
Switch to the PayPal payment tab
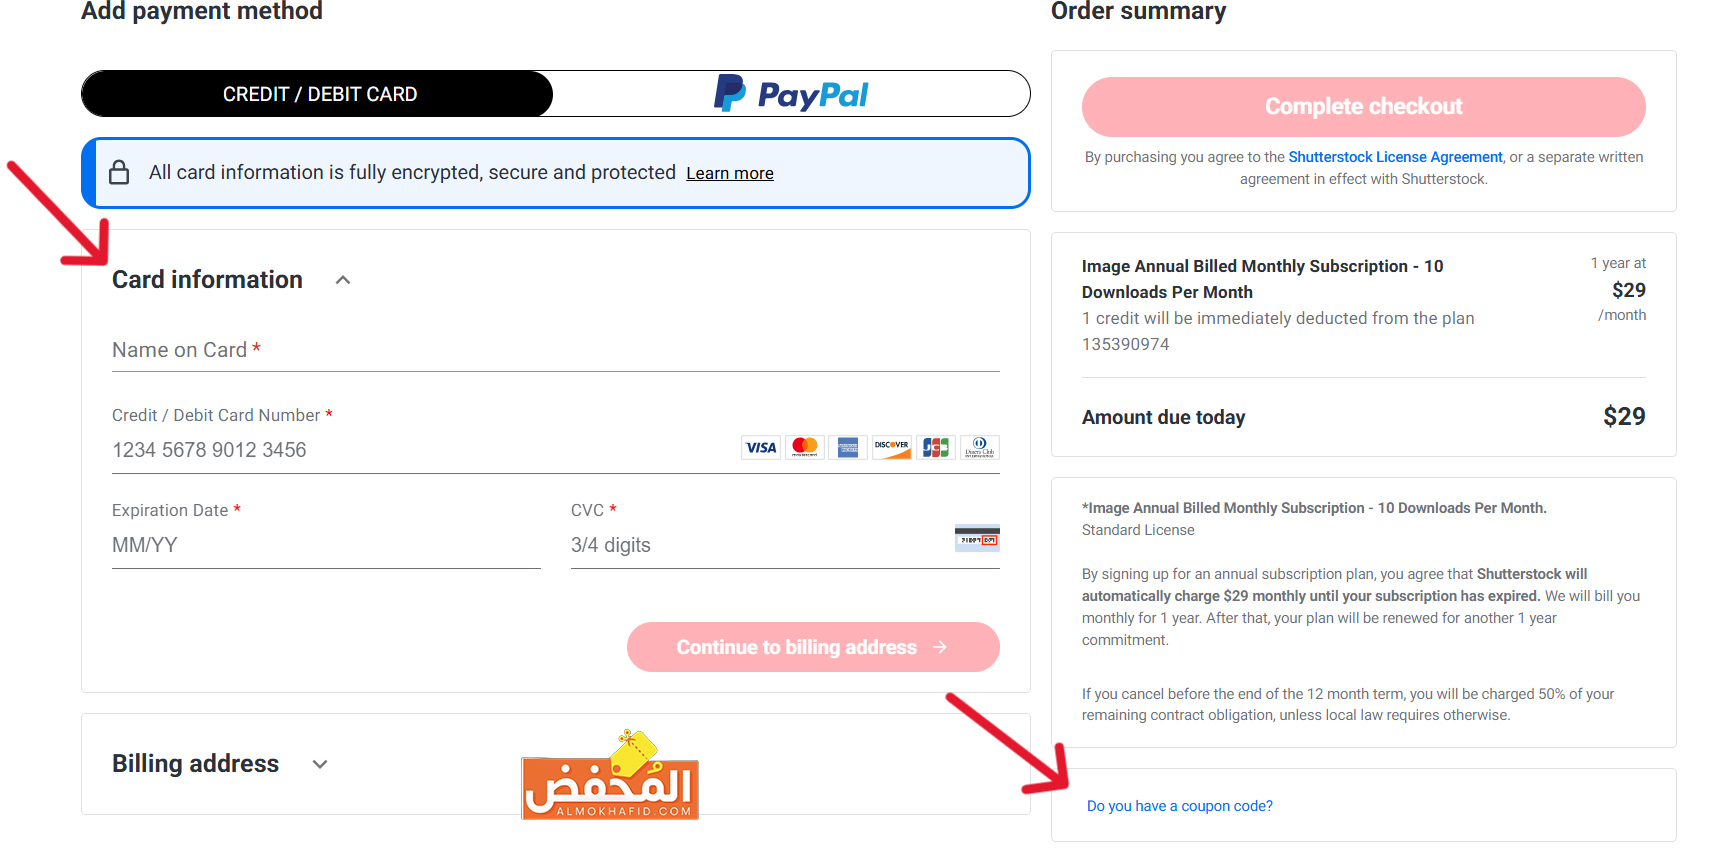(791, 94)
